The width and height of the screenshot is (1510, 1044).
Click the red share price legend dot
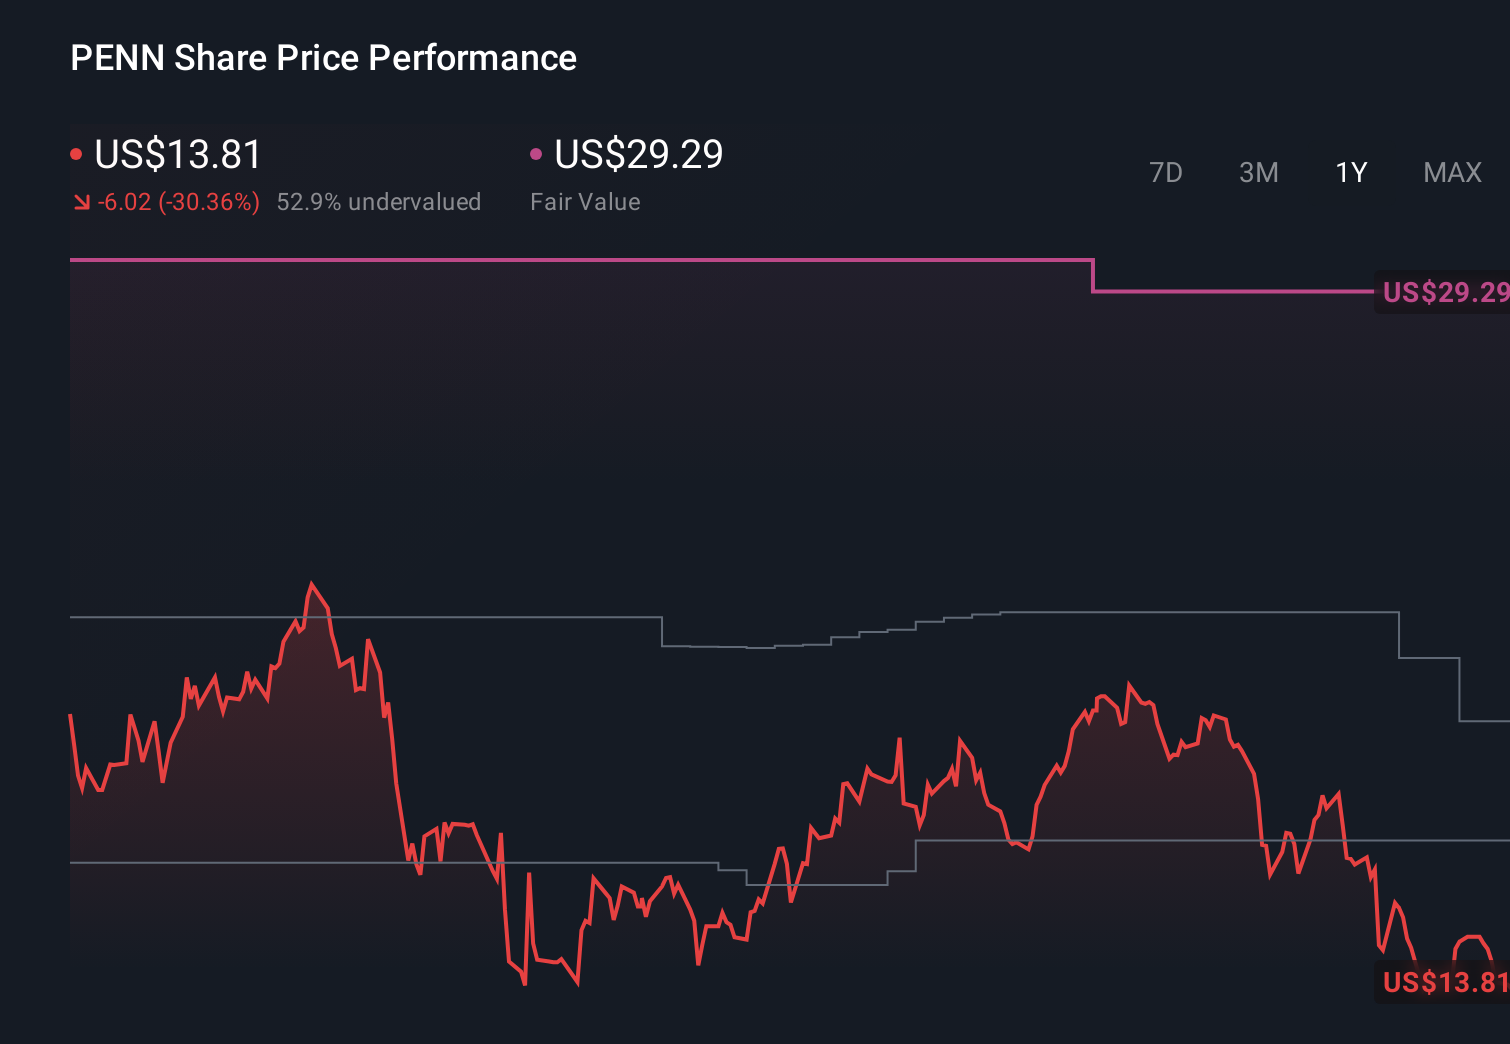click(x=76, y=152)
